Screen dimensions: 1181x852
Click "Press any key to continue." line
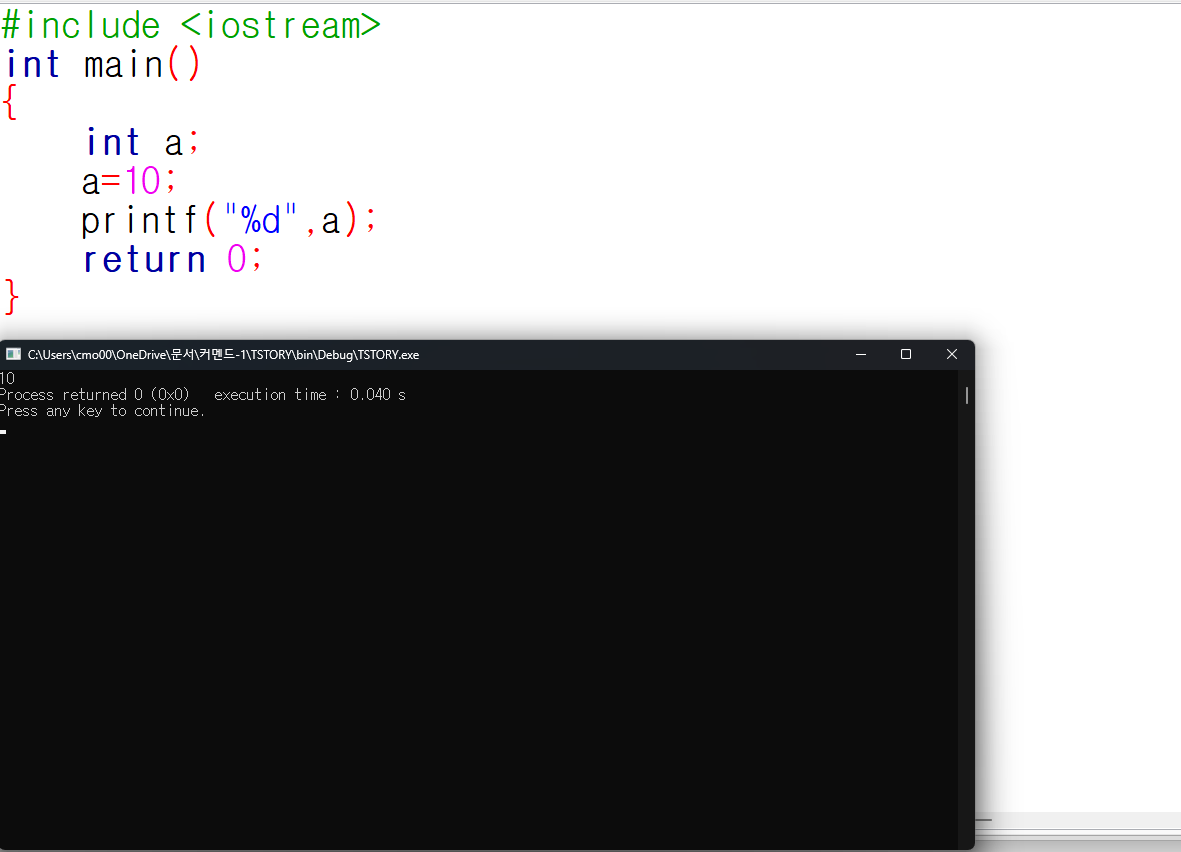coord(102,411)
